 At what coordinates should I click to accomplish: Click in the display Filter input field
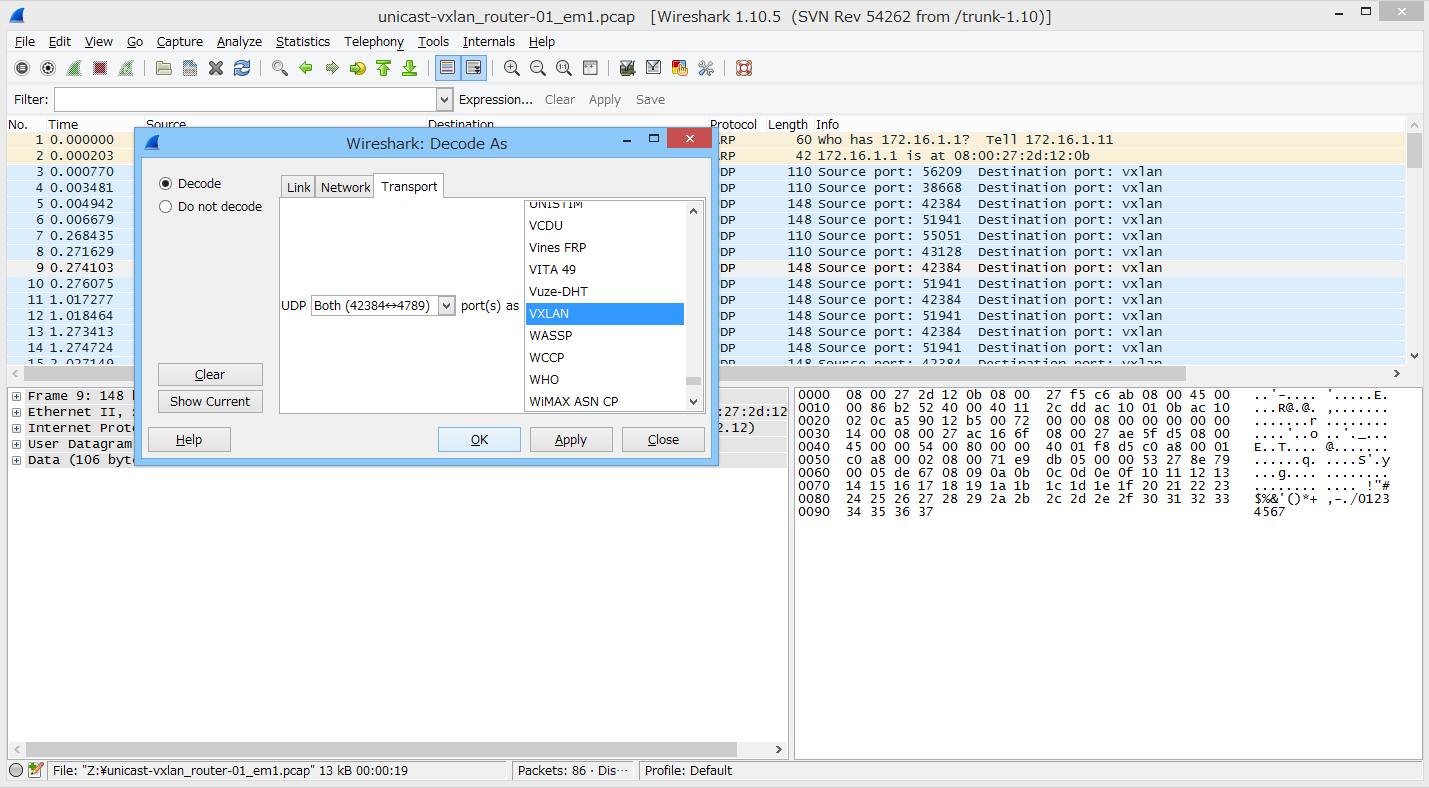[x=246, y=99]
